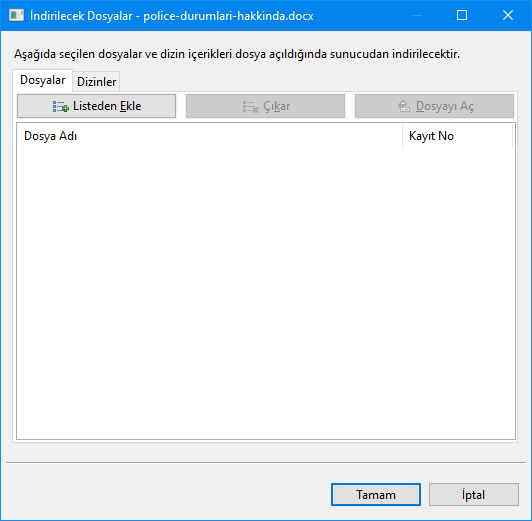Click the open-file icon beside Dosyayı Aç
The height and width of the screenshot is (521, 532).
point(404,106)
